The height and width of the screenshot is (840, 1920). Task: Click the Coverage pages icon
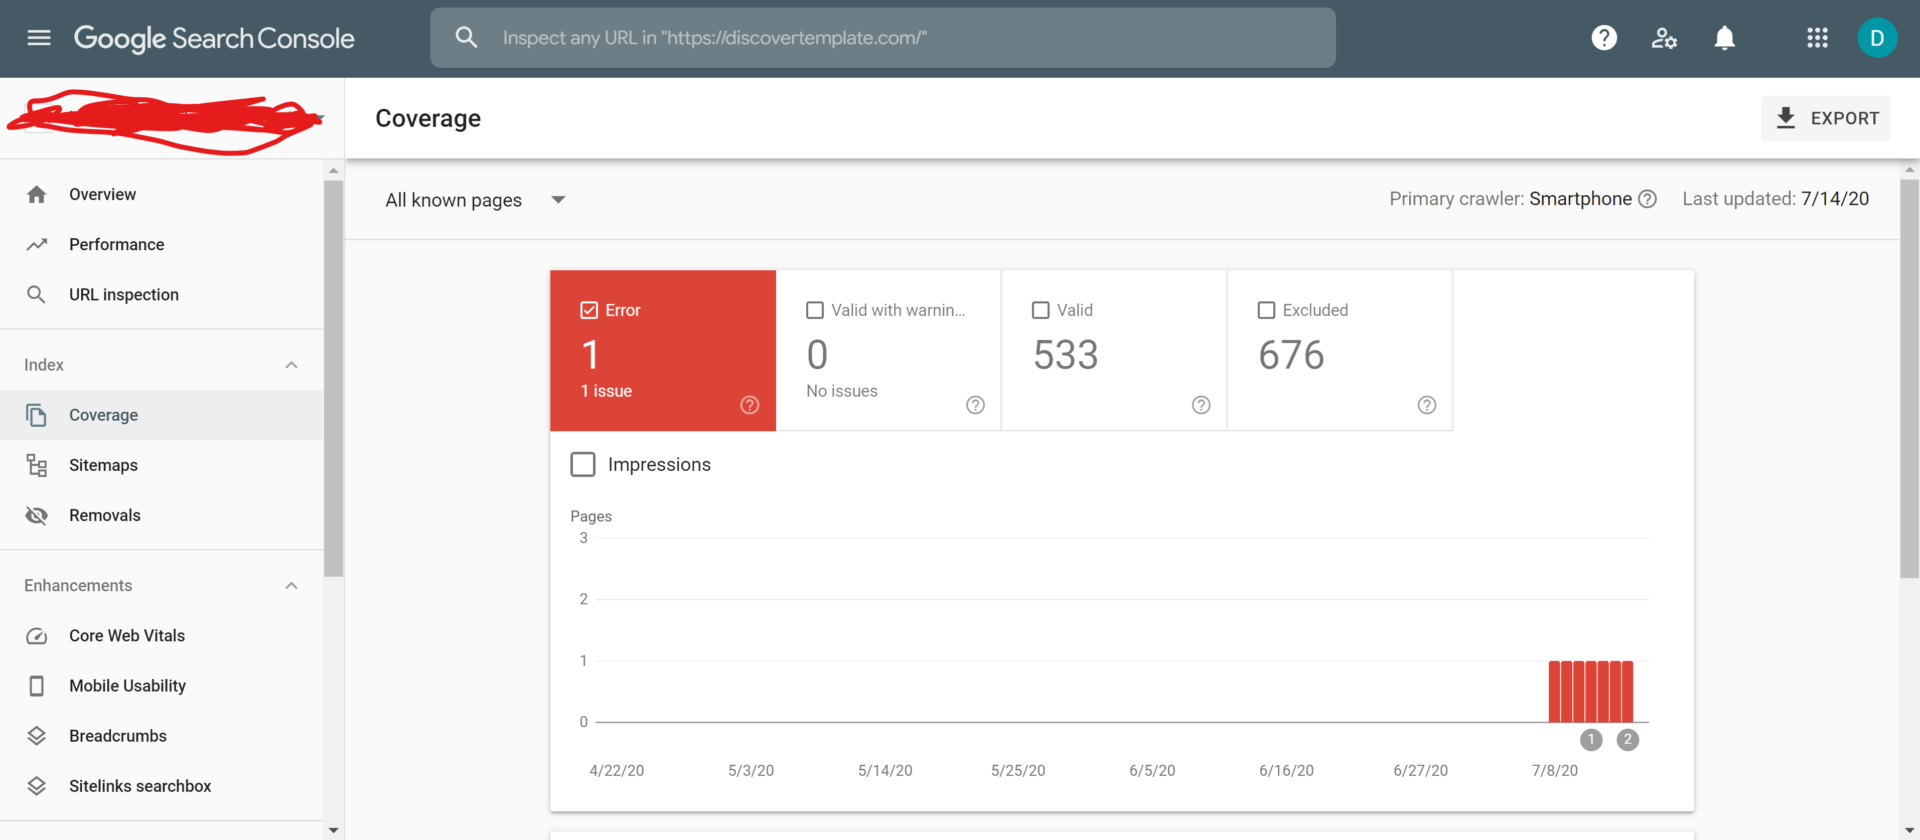[37, 415]
